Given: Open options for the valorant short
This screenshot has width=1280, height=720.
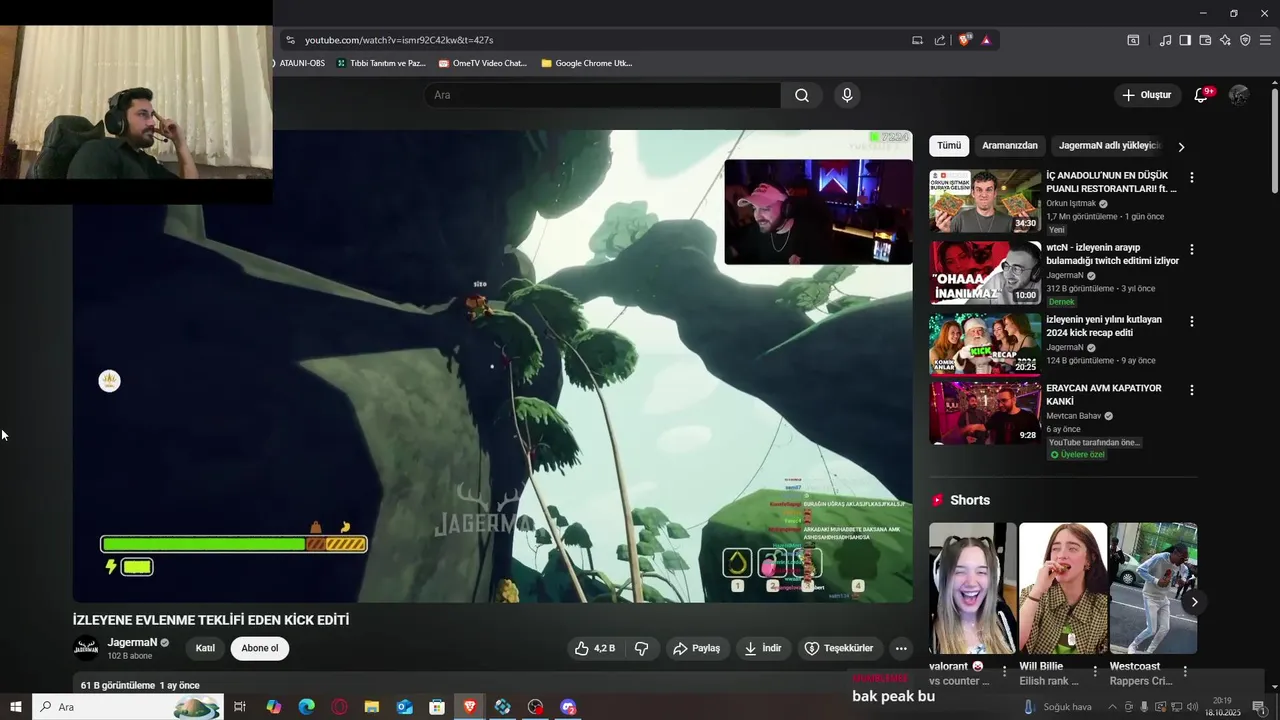Looking at the screenshot, I should pos(1005,671).
